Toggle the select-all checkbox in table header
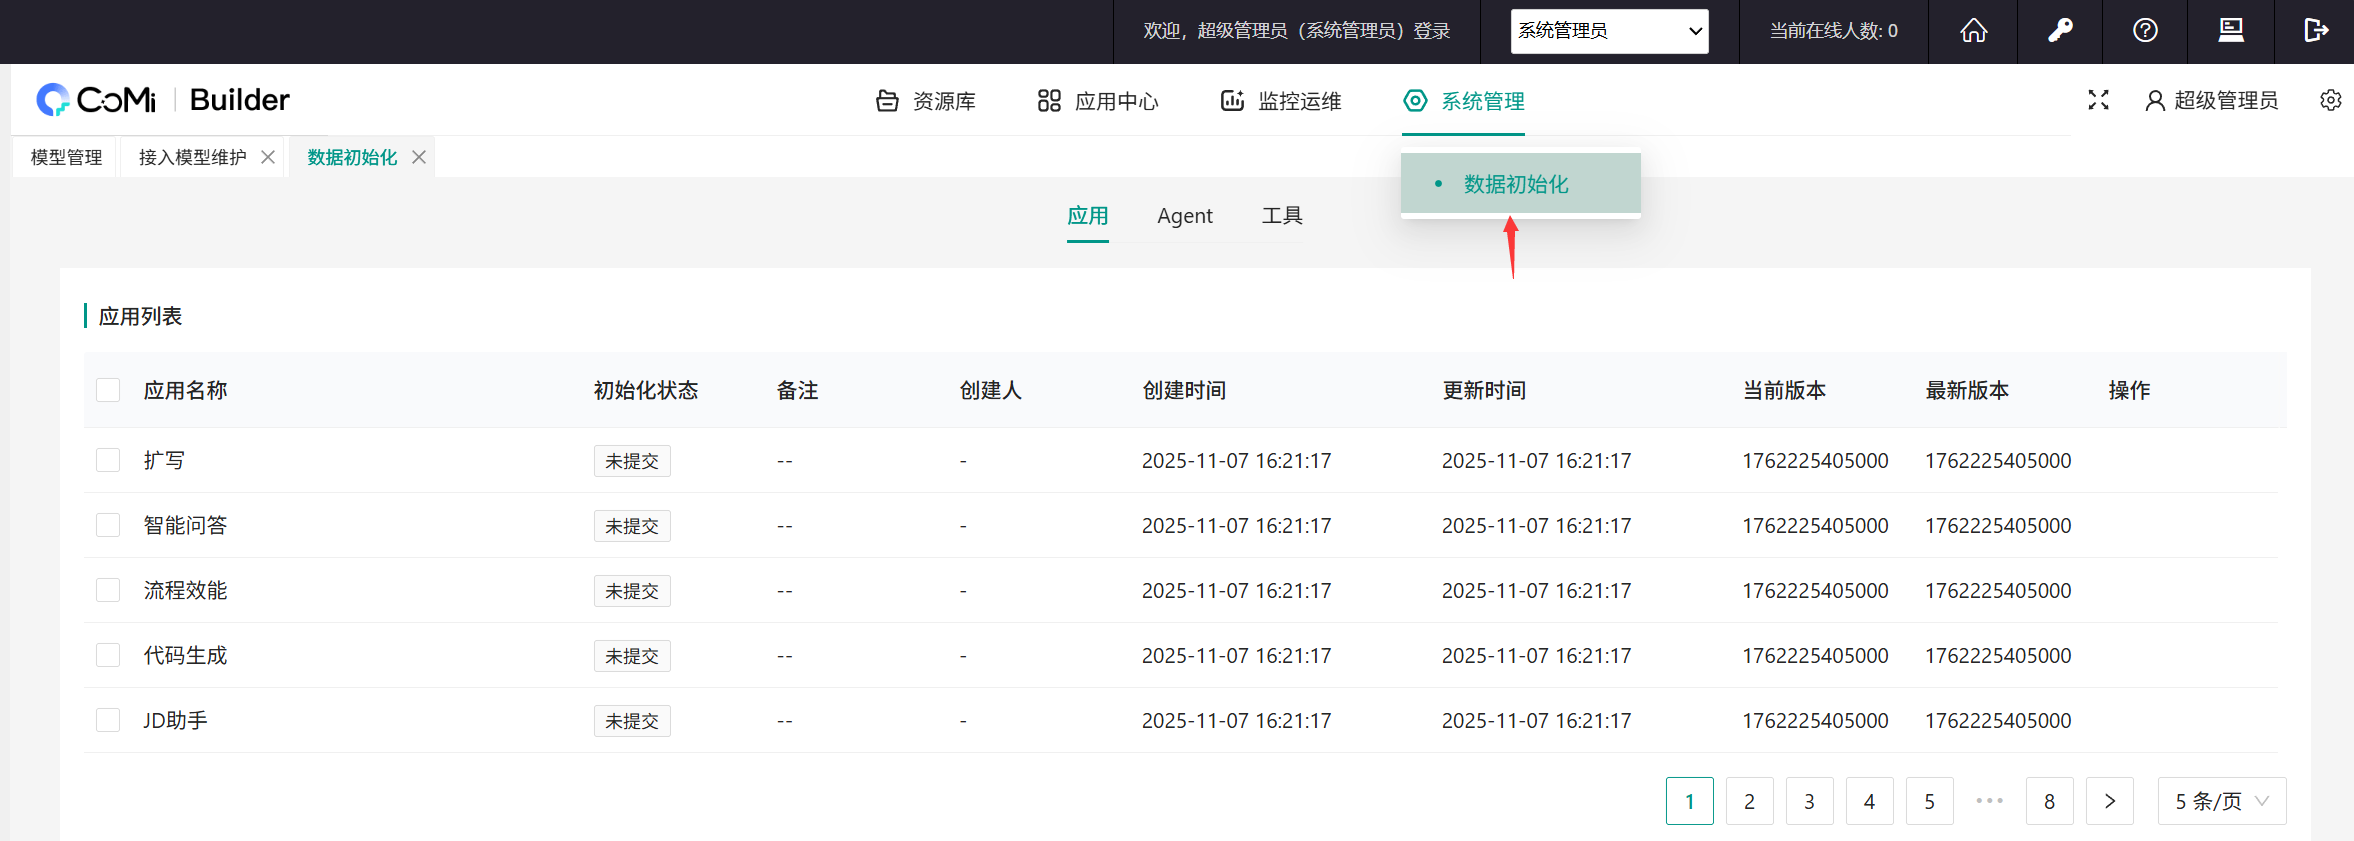This screenshot has height=841, width=2354. [x=108, y=390]
